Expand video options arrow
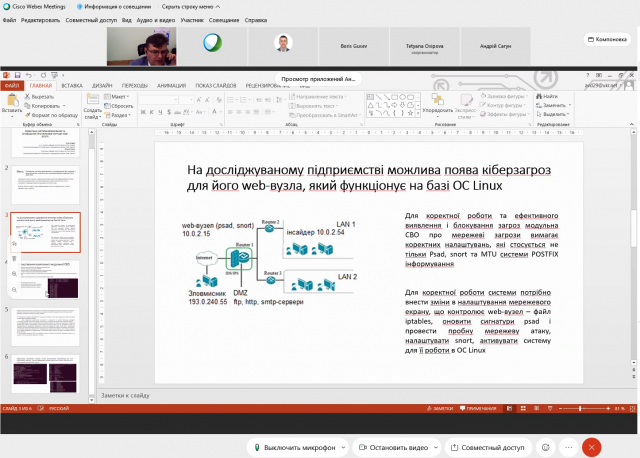The height and width of the screenshot is (458, 640). point(434,447)
